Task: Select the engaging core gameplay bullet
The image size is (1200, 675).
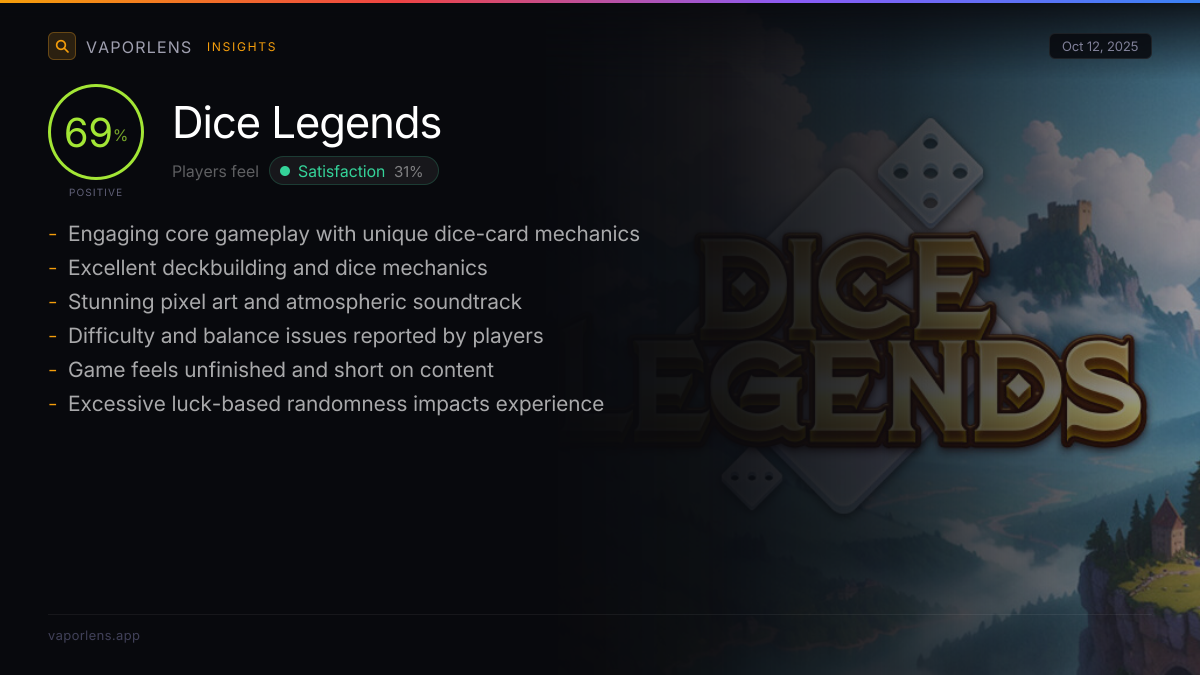Action: click(x=344, y=234)
